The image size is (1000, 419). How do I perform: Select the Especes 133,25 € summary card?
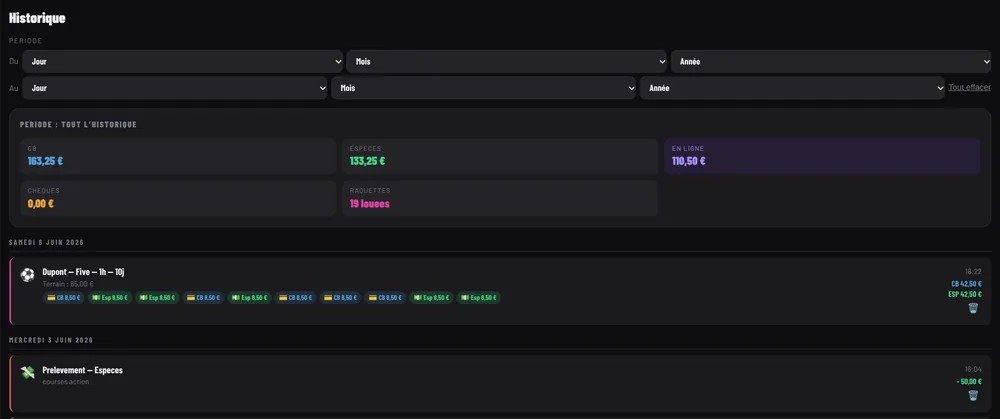(500, 156)
